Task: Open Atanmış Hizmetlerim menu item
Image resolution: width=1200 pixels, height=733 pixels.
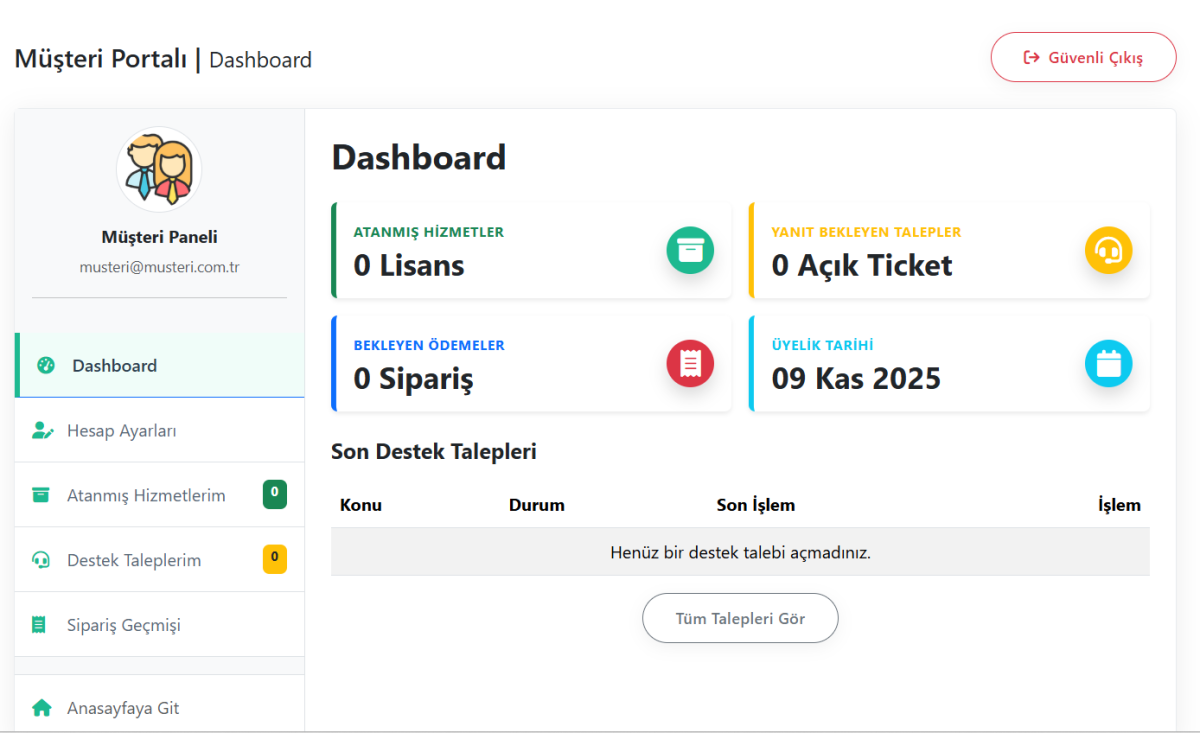Action: click(x=146, y=495)
